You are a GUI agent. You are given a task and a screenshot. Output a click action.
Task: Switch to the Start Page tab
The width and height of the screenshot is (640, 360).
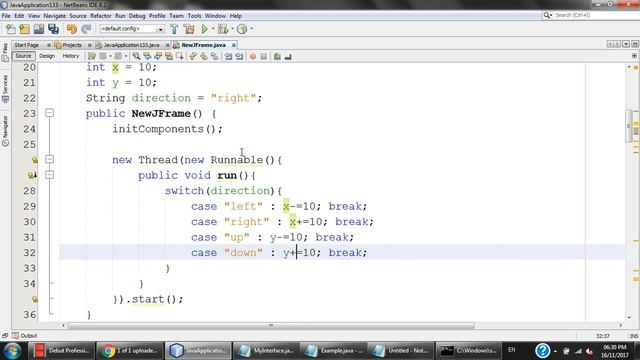[x=27, y=45]
